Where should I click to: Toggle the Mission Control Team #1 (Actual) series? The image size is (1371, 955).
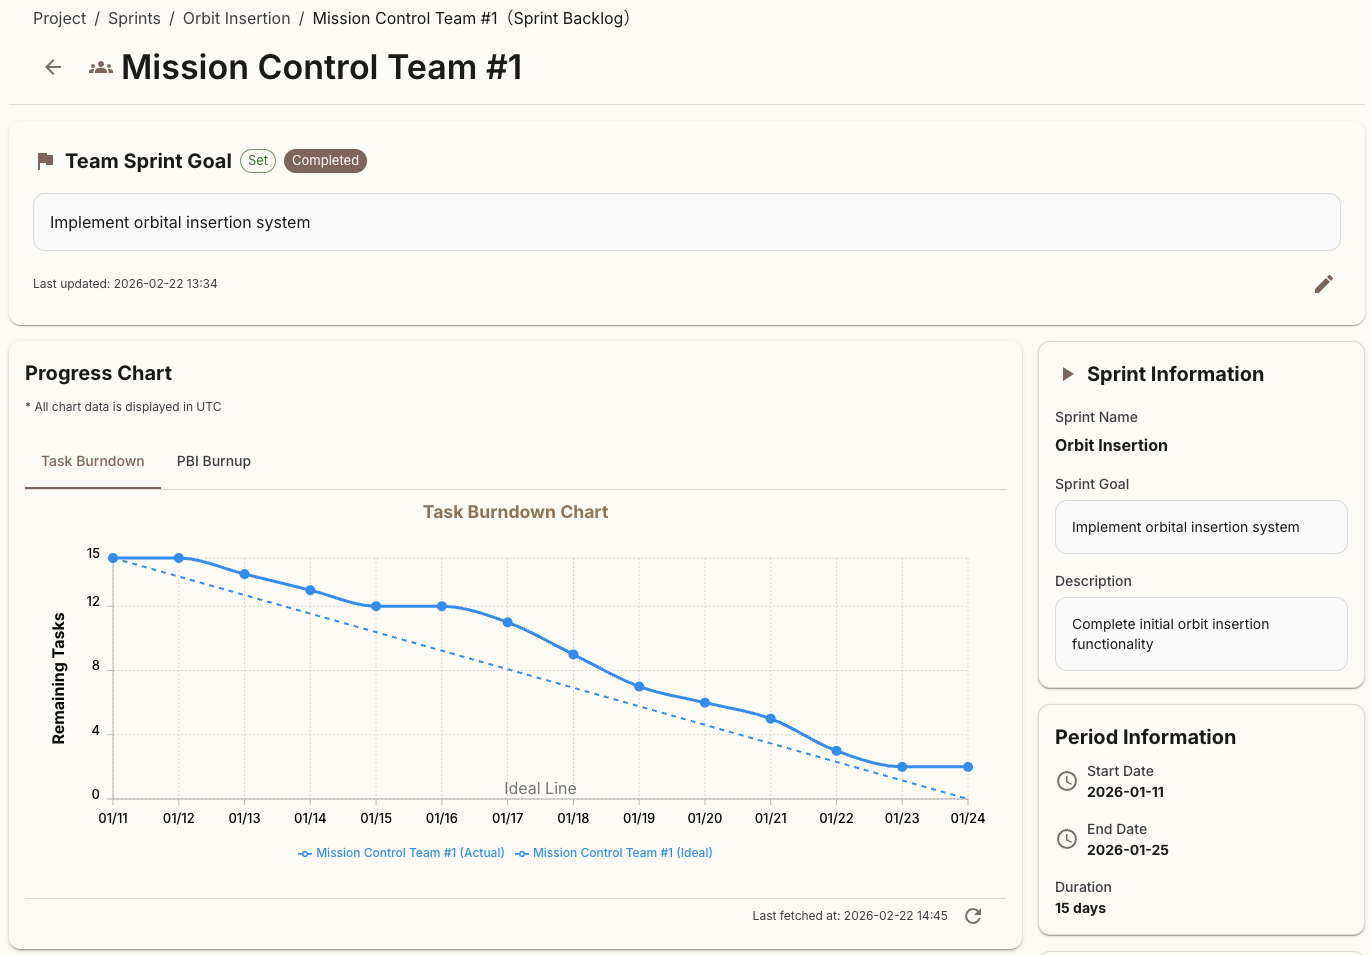(400, 852)
